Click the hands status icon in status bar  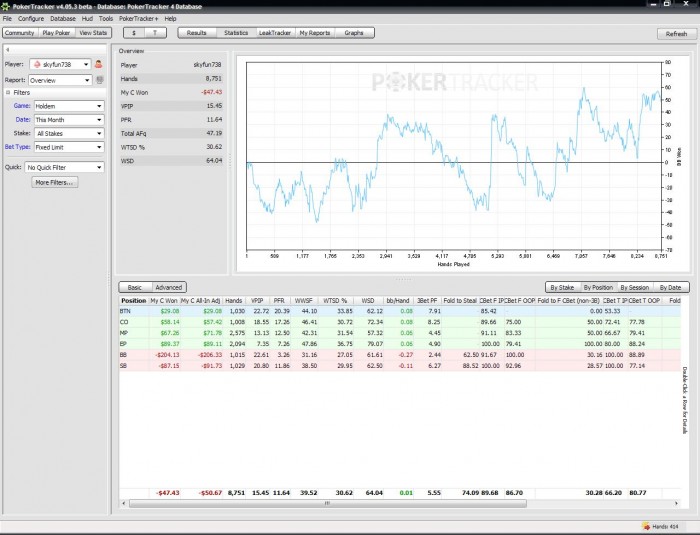point(646,527)
